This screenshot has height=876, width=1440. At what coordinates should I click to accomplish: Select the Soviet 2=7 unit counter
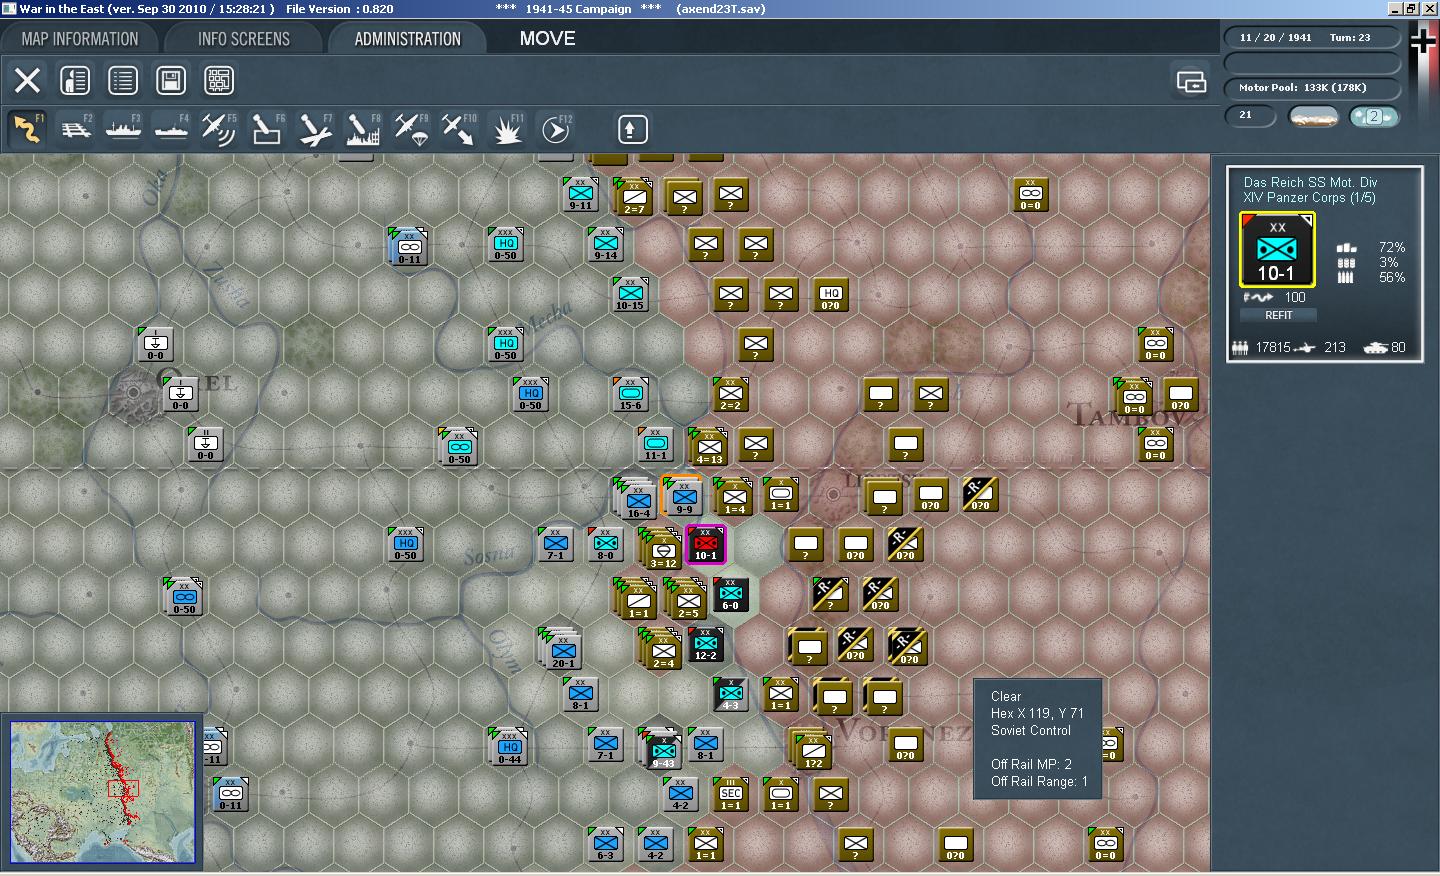(634, 197)
